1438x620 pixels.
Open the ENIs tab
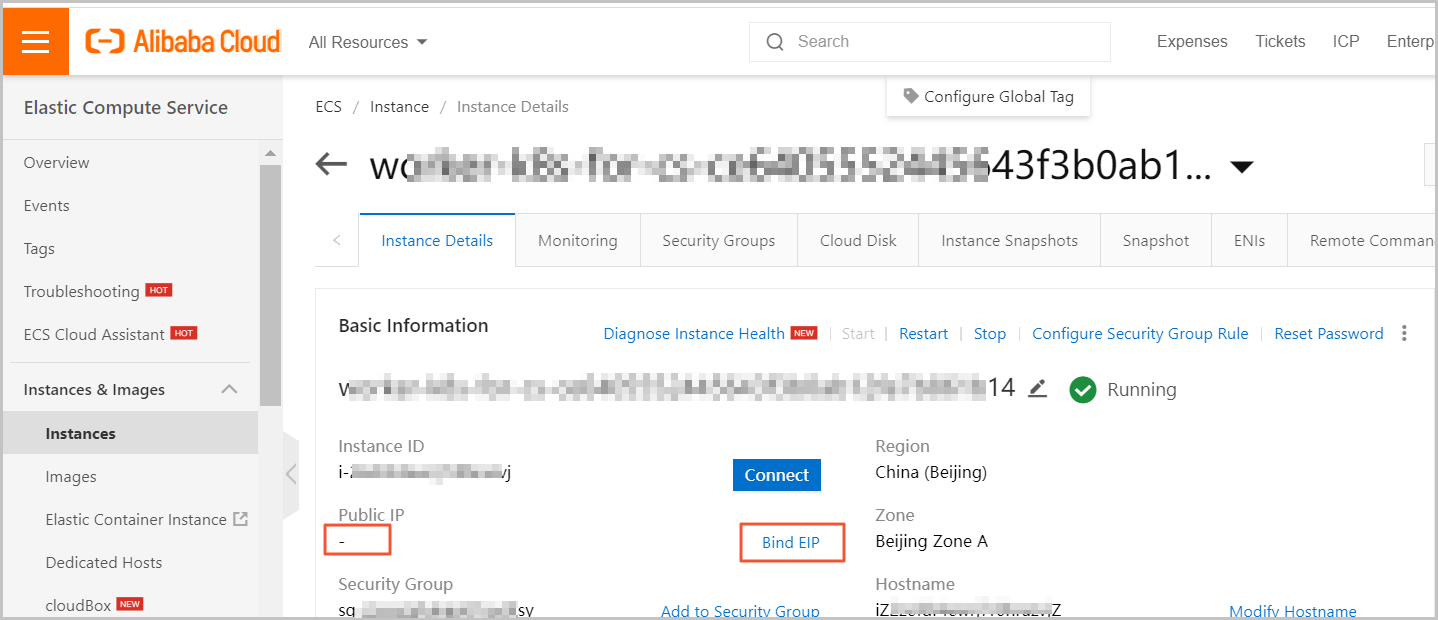coord(1249,240)
